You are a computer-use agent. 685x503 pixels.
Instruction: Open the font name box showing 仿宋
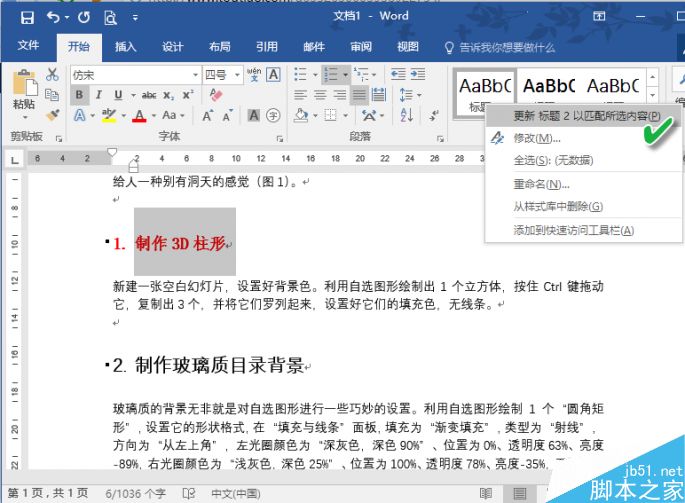(x=135, y=75)
